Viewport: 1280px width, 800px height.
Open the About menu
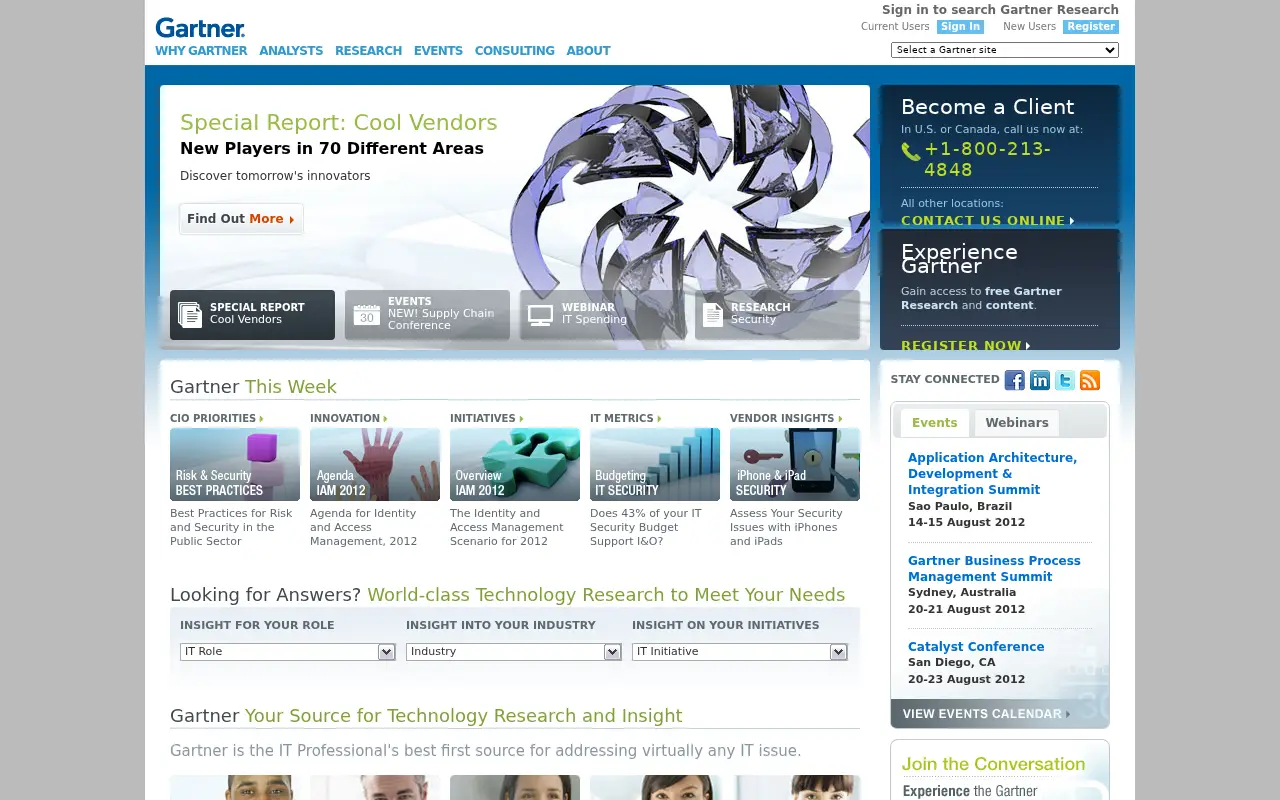click(588, 51)
